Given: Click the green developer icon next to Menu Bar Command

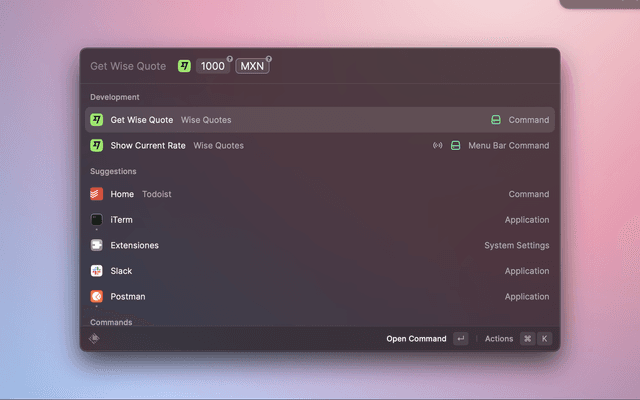Looking at the screenshot, I should [455, 146].
